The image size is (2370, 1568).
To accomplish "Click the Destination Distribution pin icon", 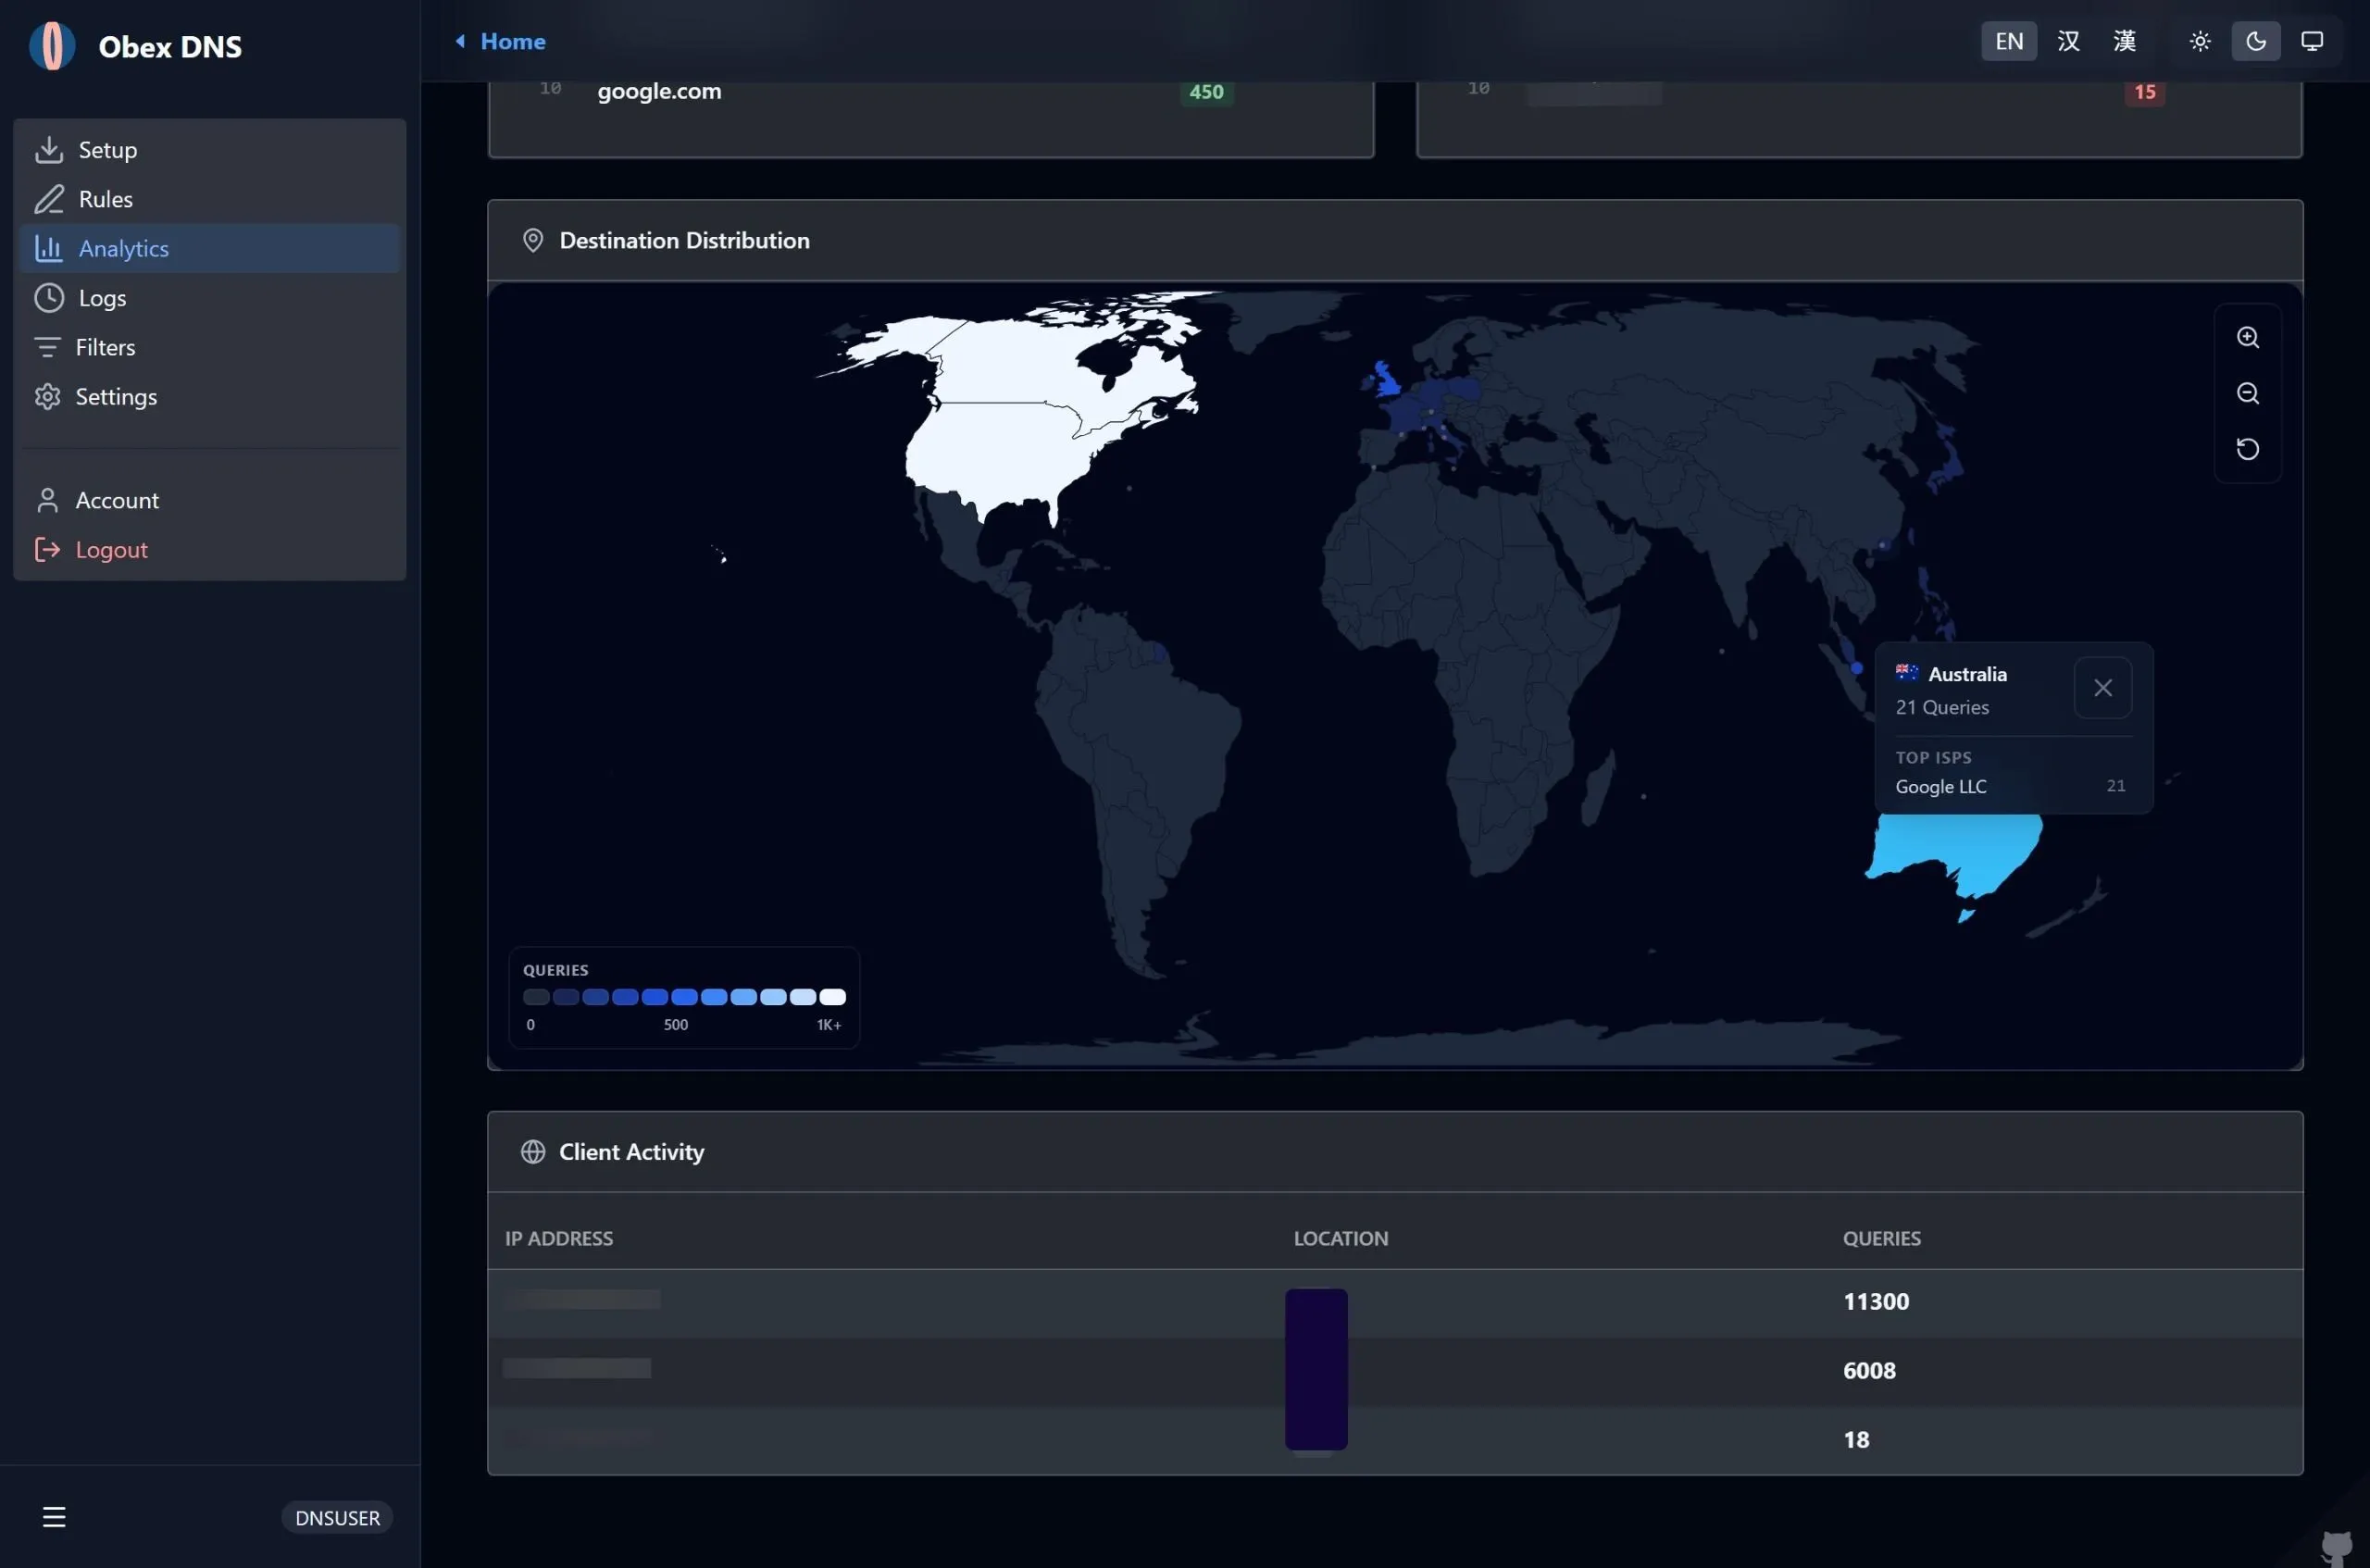I will point(533,240).
